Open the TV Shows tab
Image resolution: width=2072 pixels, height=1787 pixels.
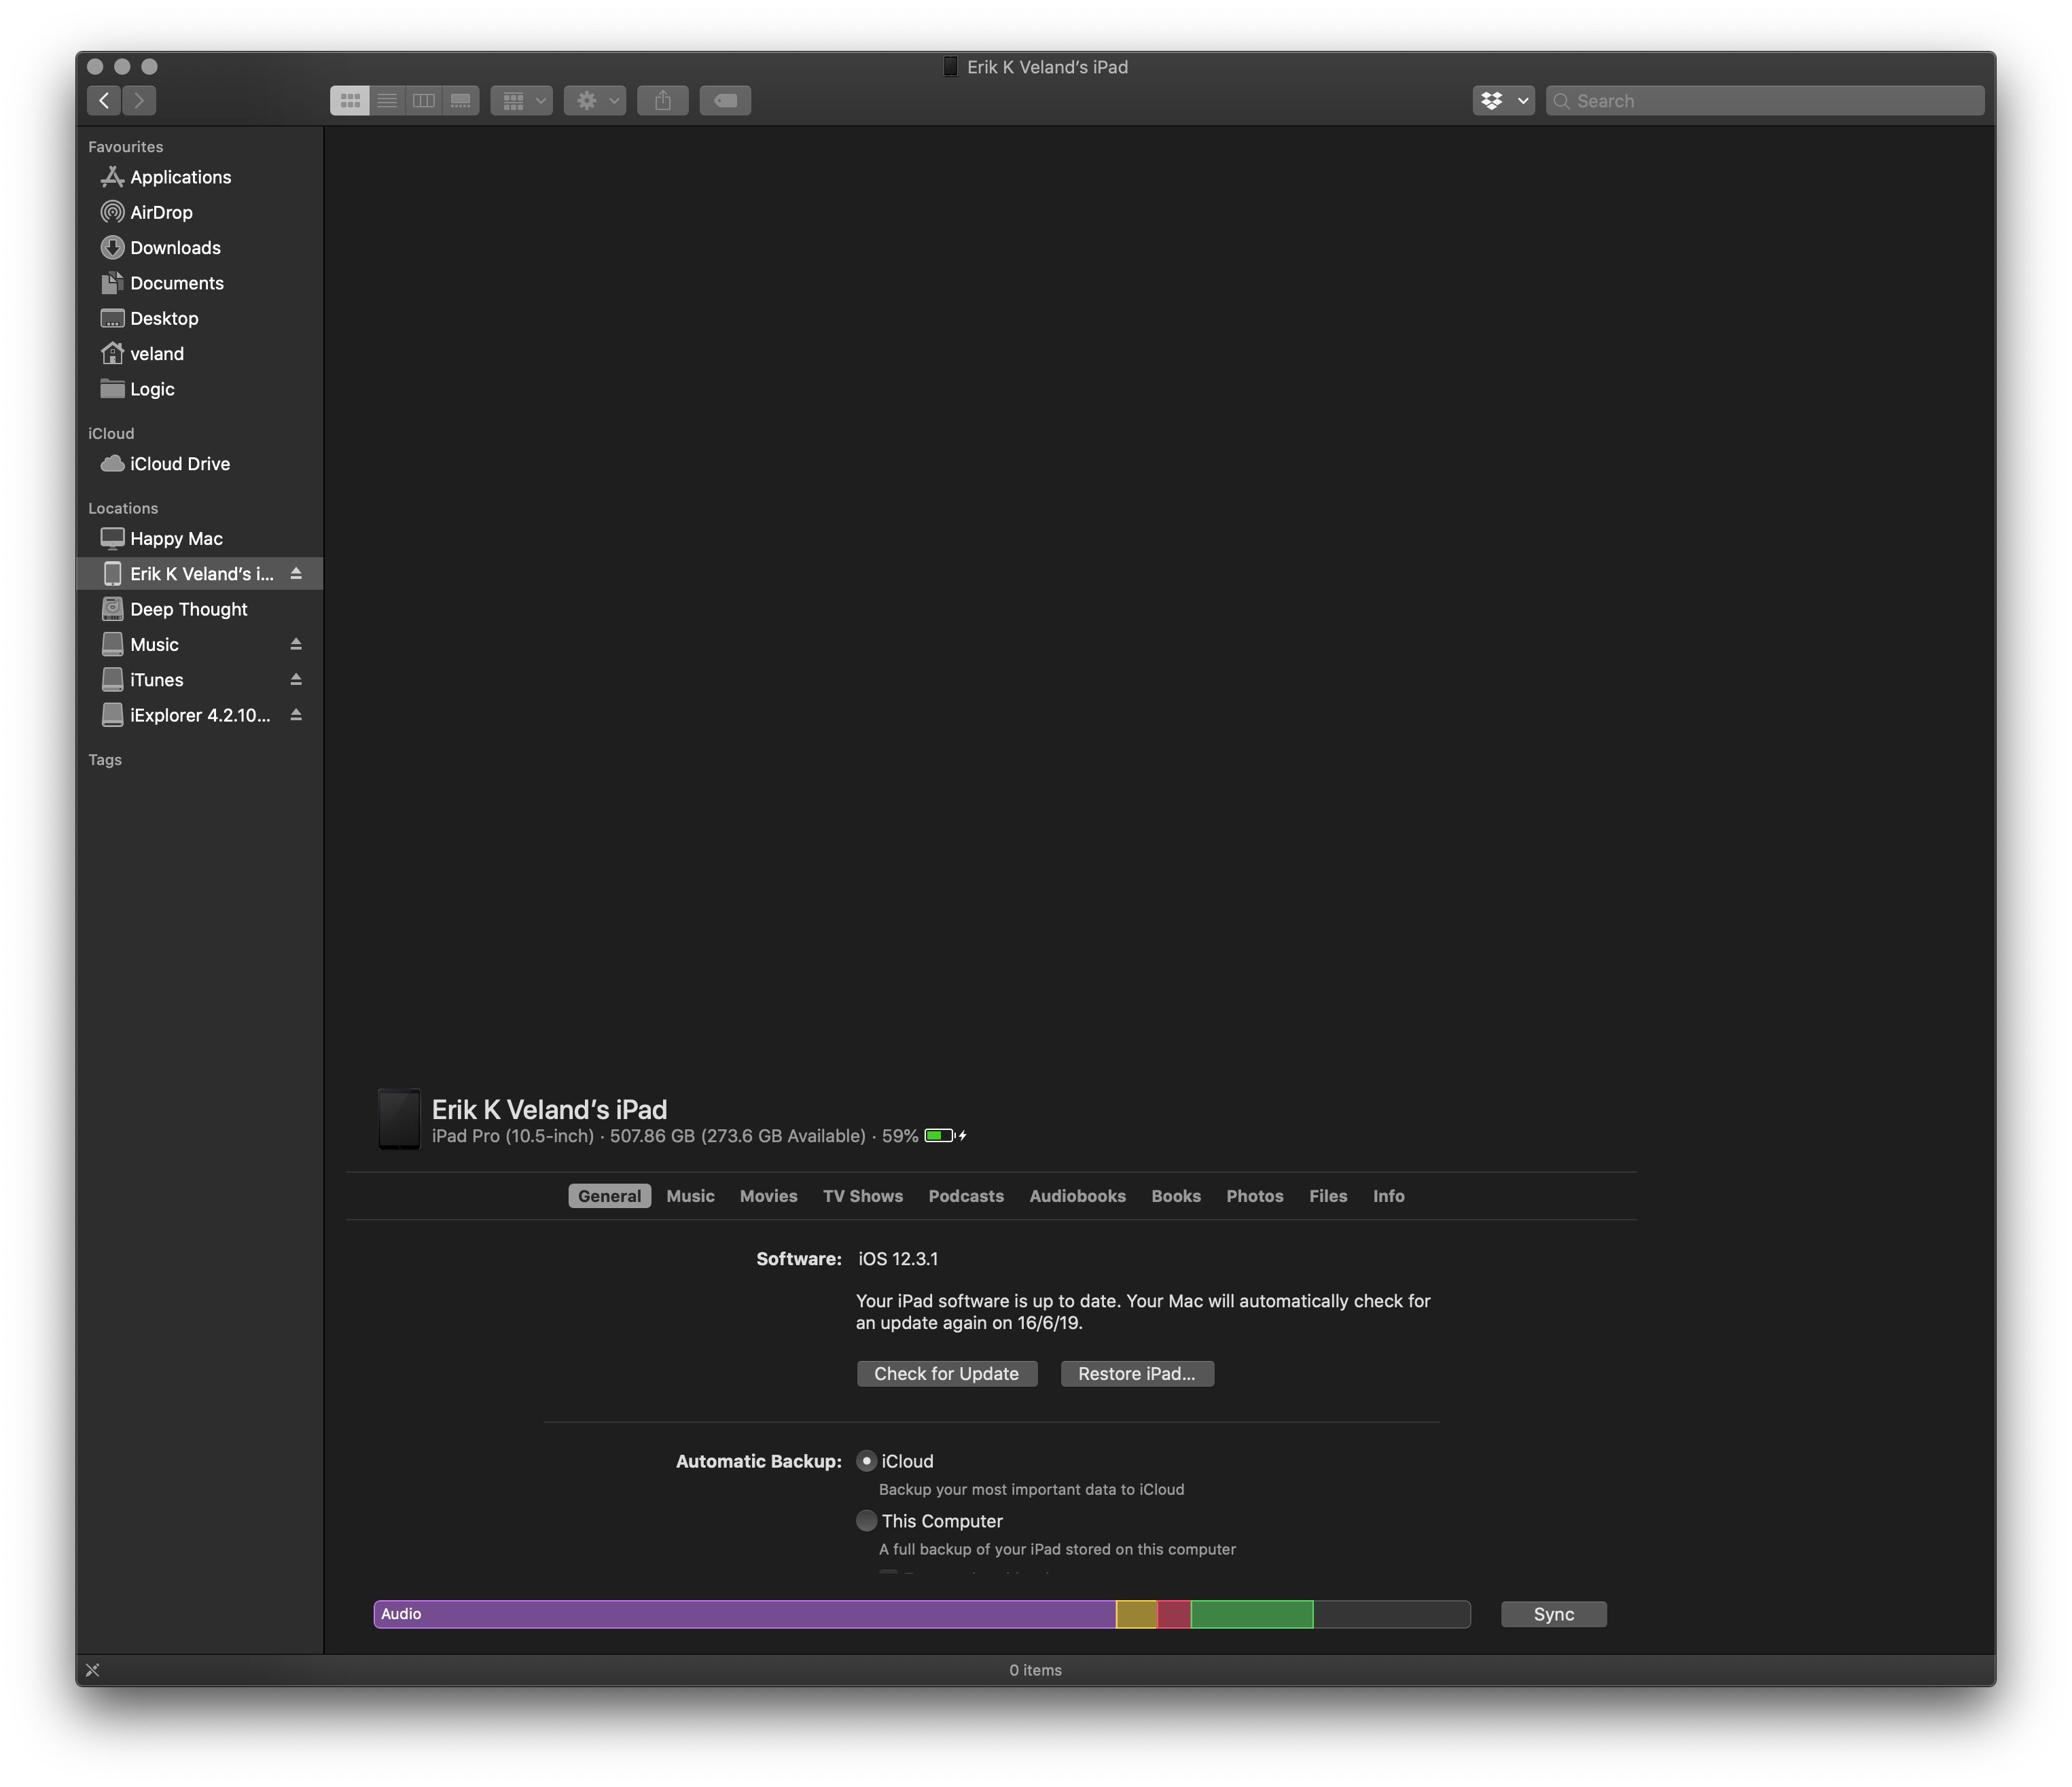click(x=862, y=1196)
